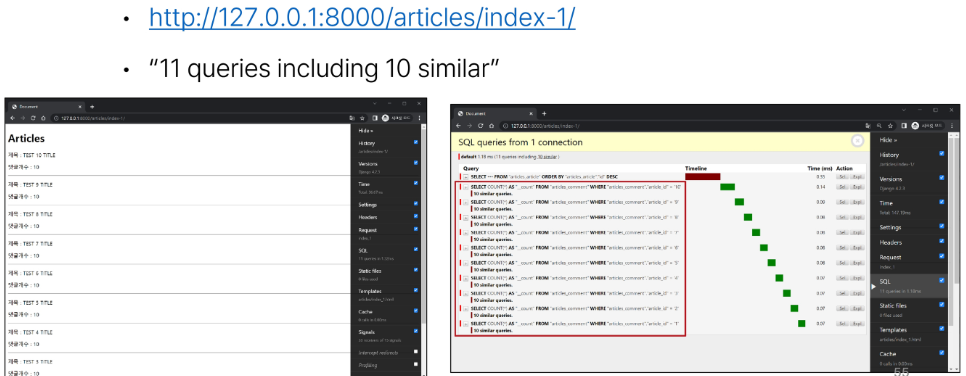
Task: Hide the left debug toolbar via Hide »
Action: pyautogui.click(x=367, y=131)
